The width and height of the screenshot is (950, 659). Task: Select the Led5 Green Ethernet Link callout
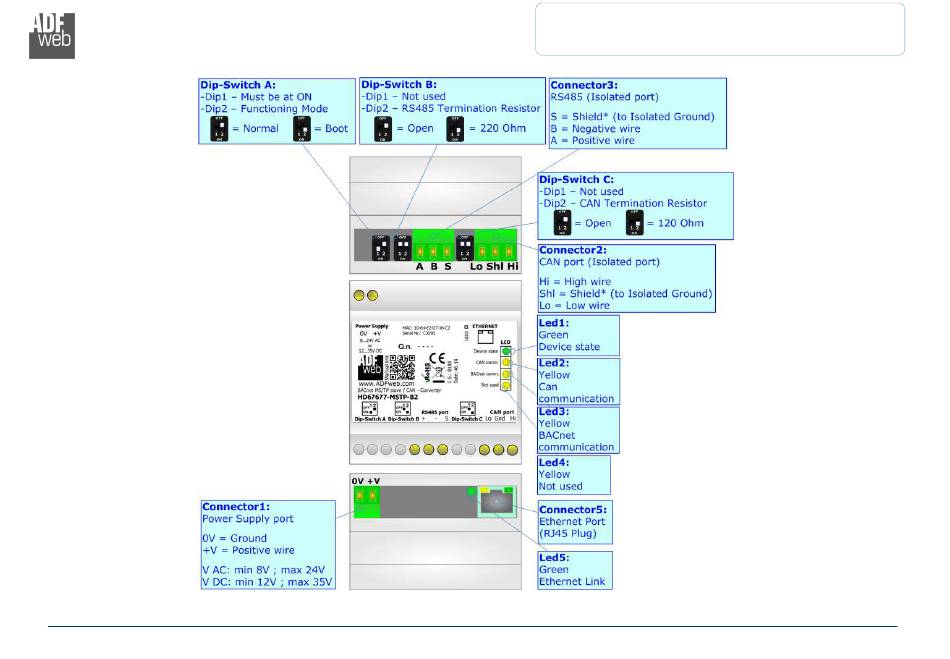[575, 569]
